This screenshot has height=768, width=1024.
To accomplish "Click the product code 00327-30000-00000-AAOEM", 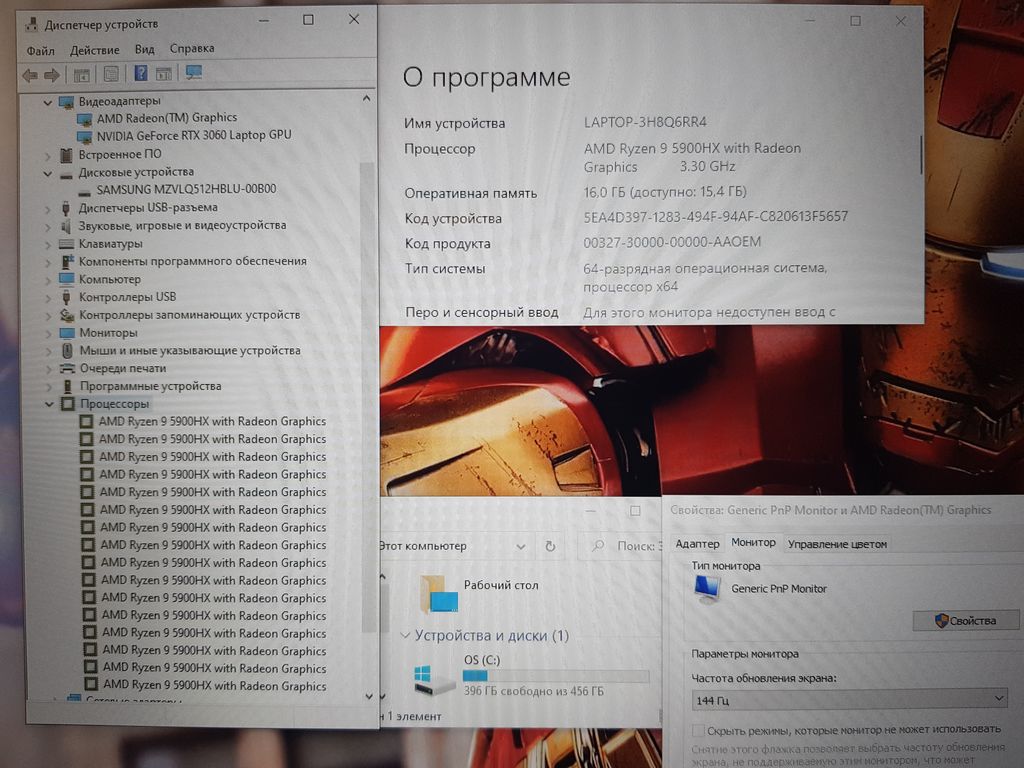I will tap(672, 242).
